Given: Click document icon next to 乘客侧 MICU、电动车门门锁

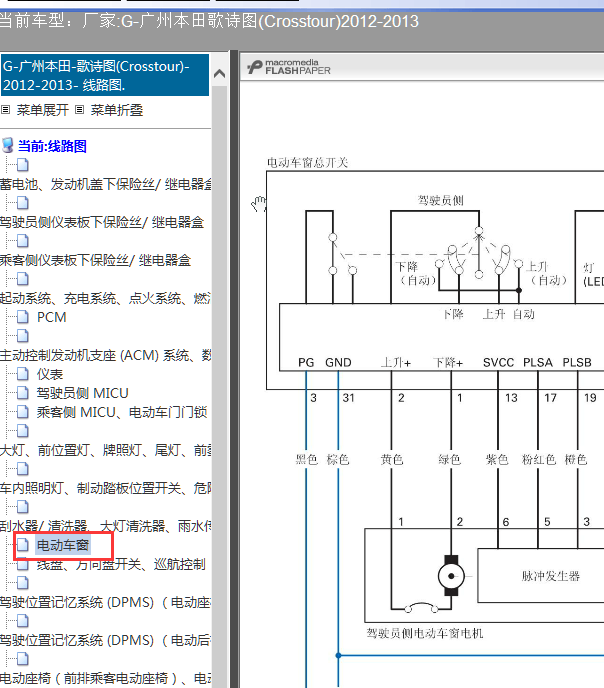Looking at the screenshot, I should (22, 412).
